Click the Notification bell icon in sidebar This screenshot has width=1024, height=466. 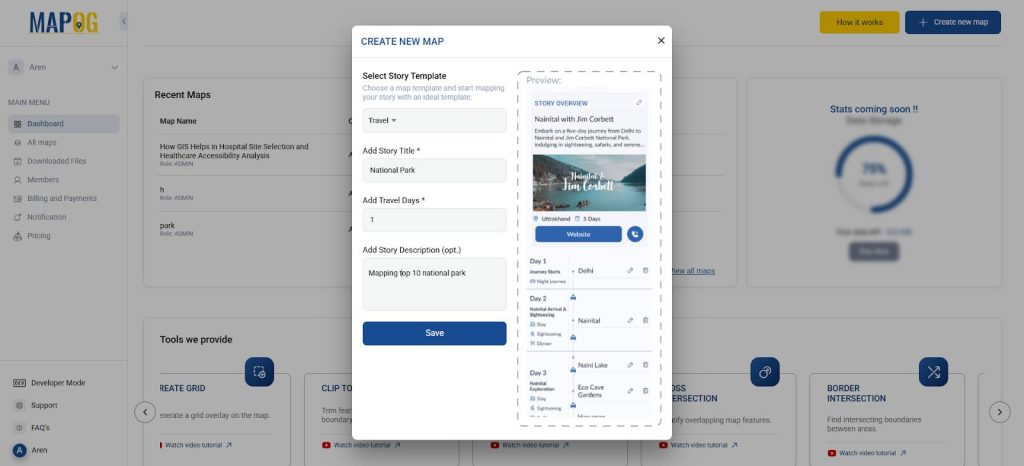click(x=18, y=217)
